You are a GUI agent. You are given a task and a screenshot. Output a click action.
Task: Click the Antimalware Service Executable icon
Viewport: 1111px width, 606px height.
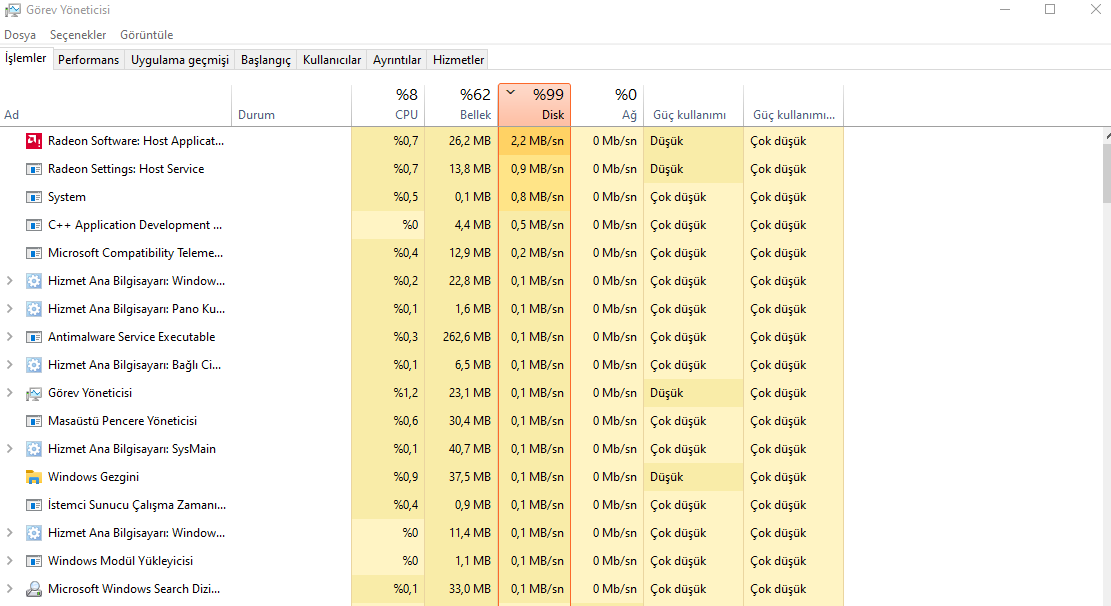click(34, 337)
